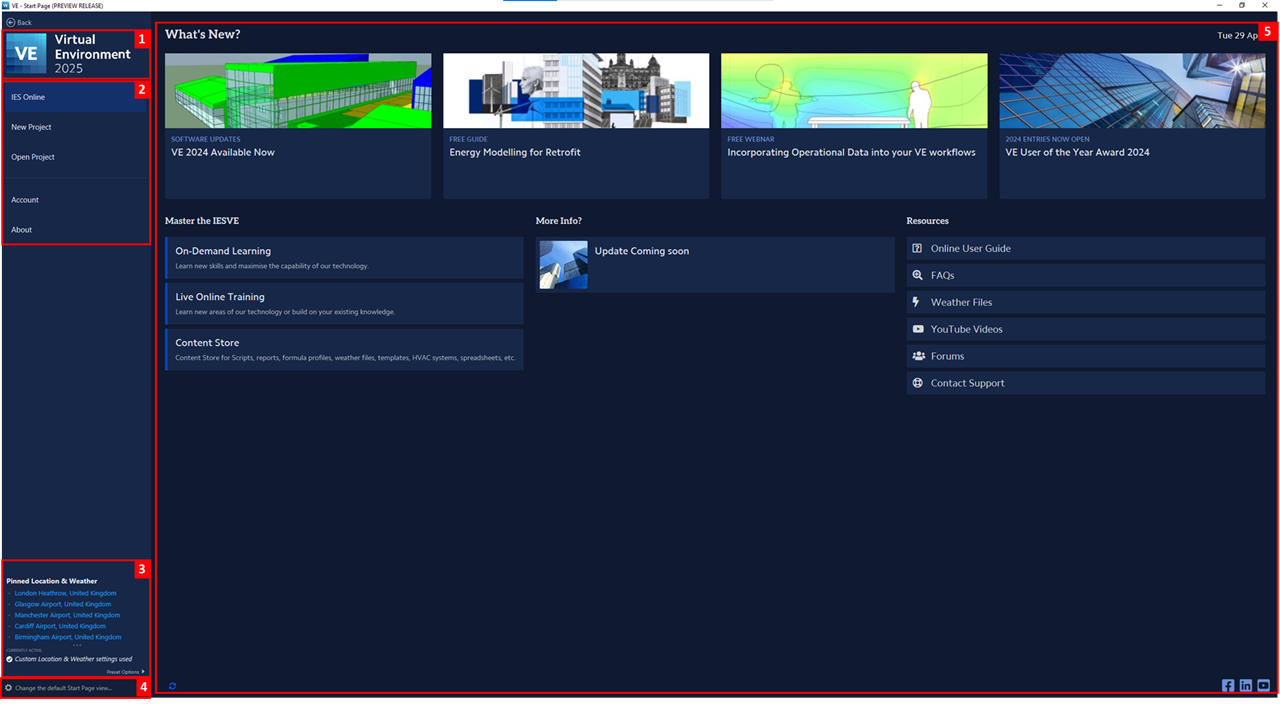
Task: Expand pinned locations list with the ellipsis
Action: point(77,645)
